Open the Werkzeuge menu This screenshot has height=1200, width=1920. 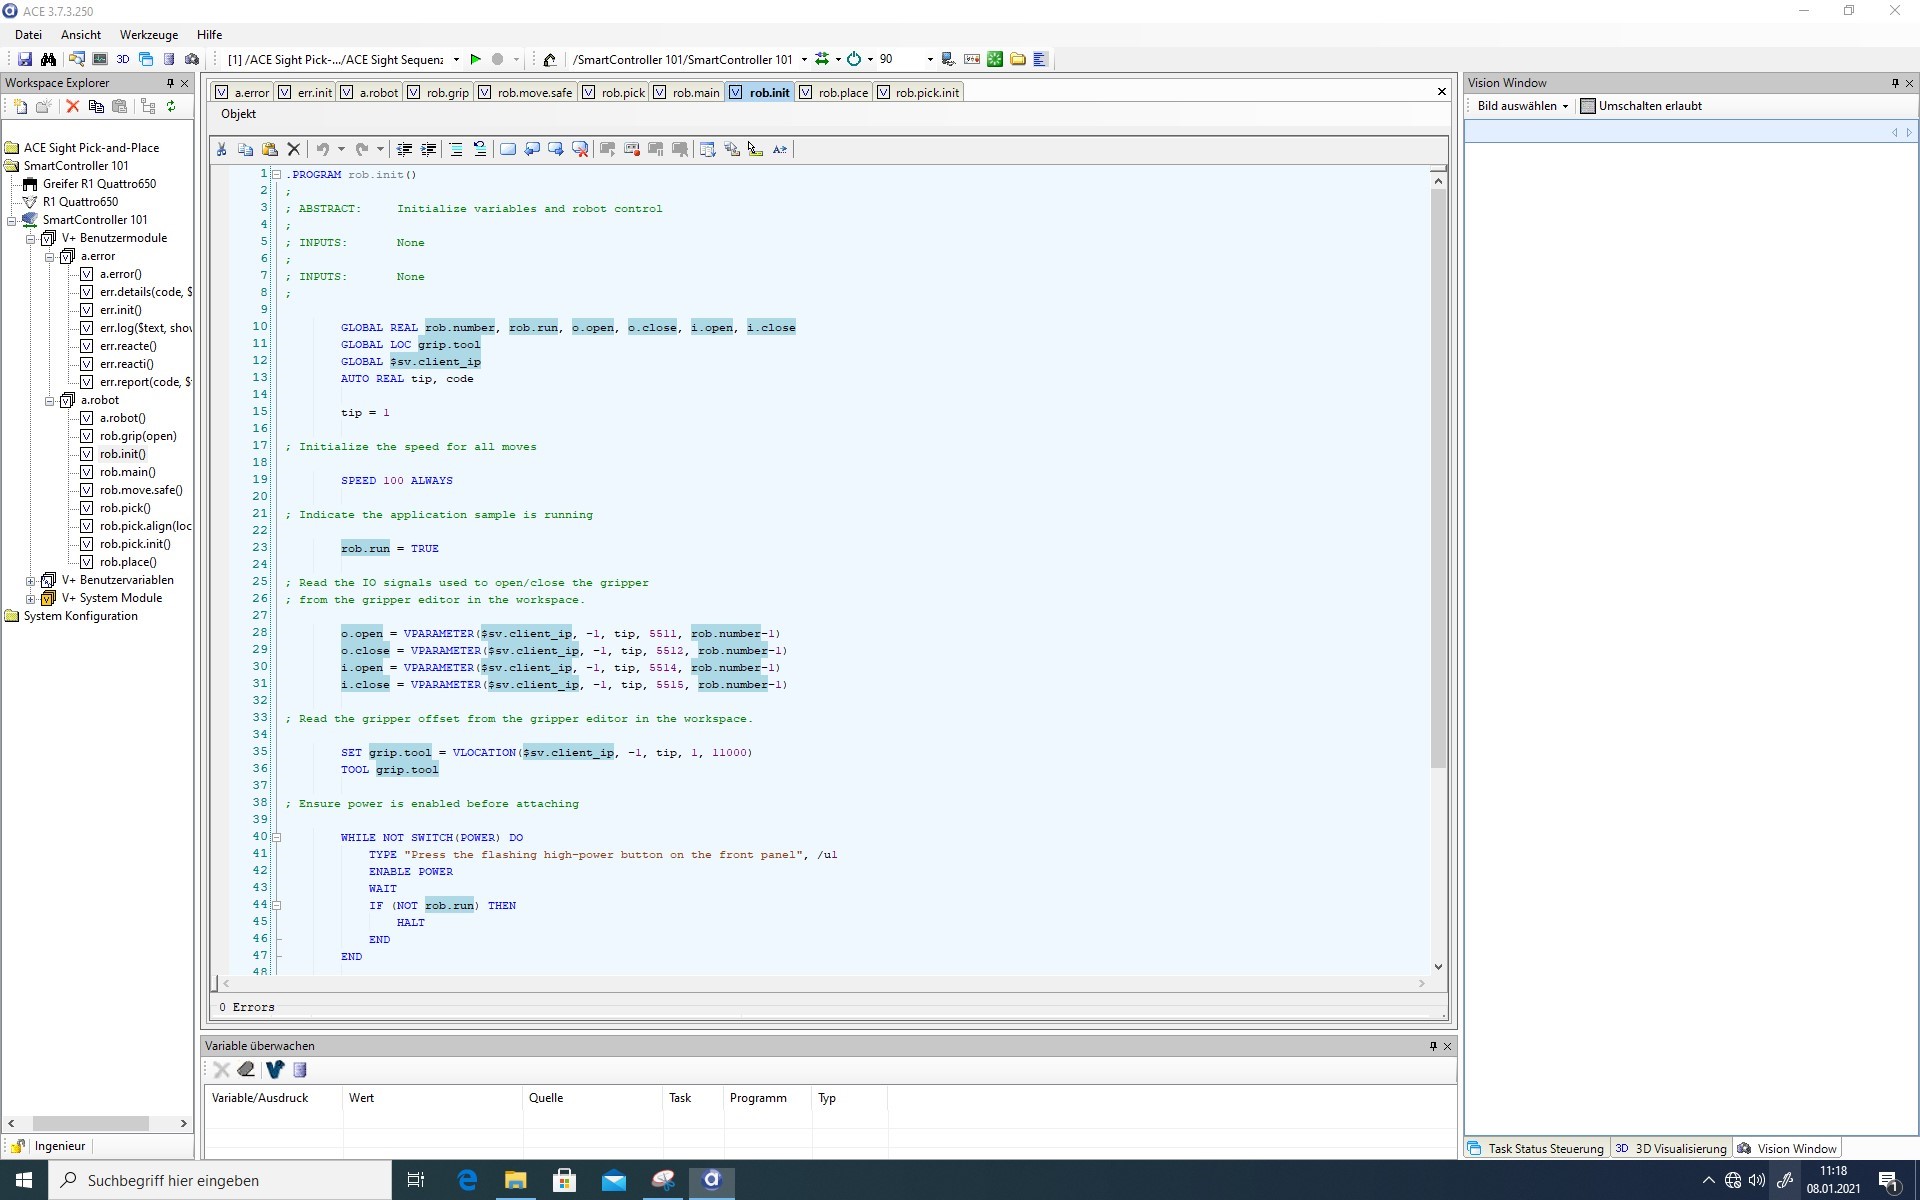coord(148,34)
